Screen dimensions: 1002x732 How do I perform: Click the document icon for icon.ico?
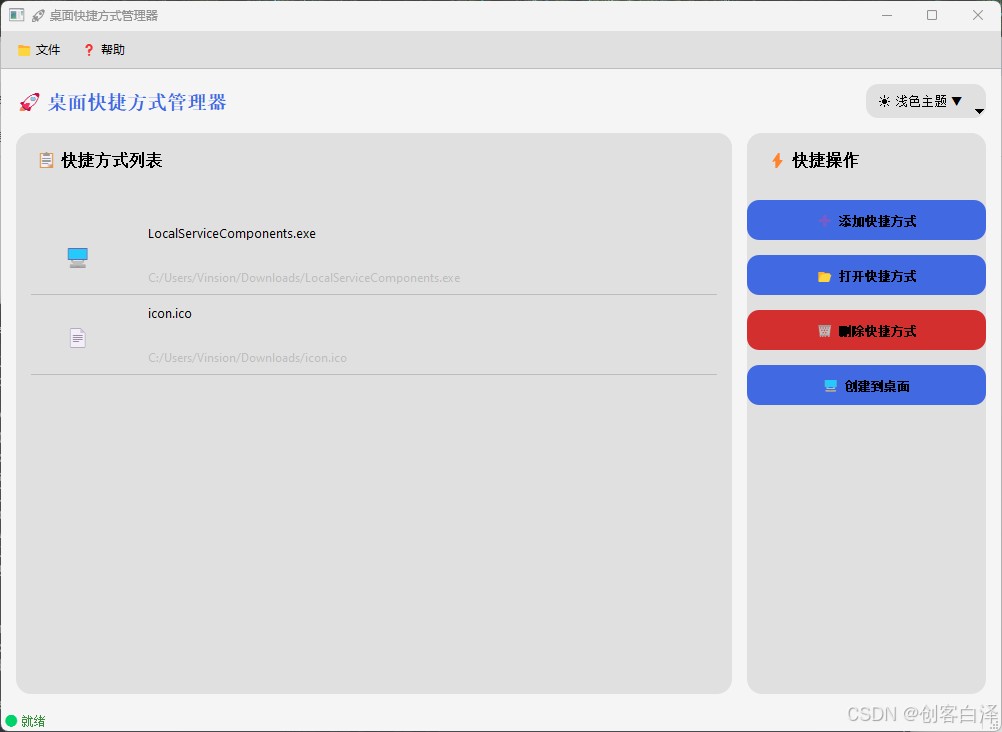(x=77, y=338)
